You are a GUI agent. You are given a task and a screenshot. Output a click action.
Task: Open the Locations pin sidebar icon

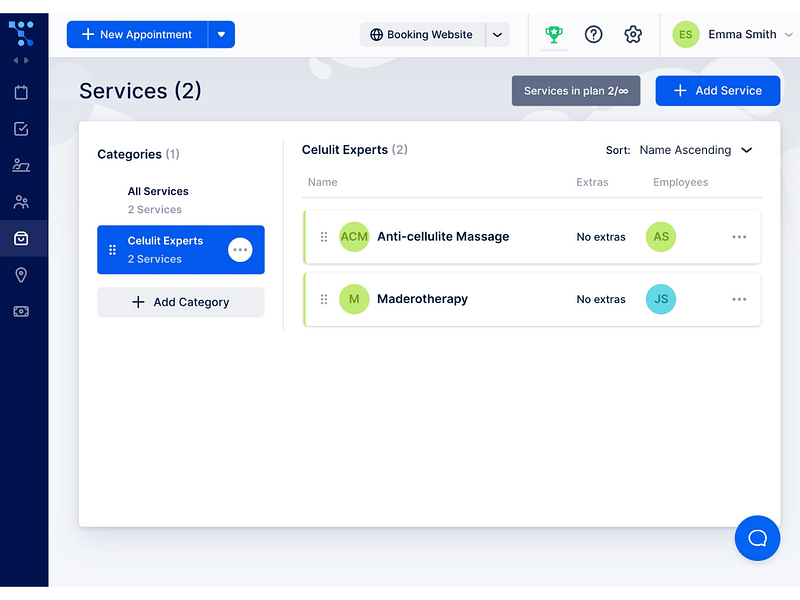coord(21,275)
